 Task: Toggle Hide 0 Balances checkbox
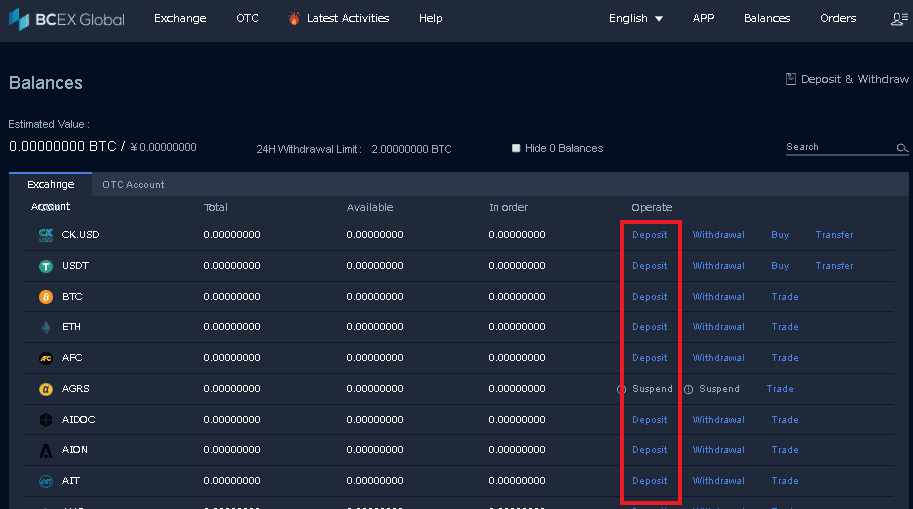click(x=516, y=148)
